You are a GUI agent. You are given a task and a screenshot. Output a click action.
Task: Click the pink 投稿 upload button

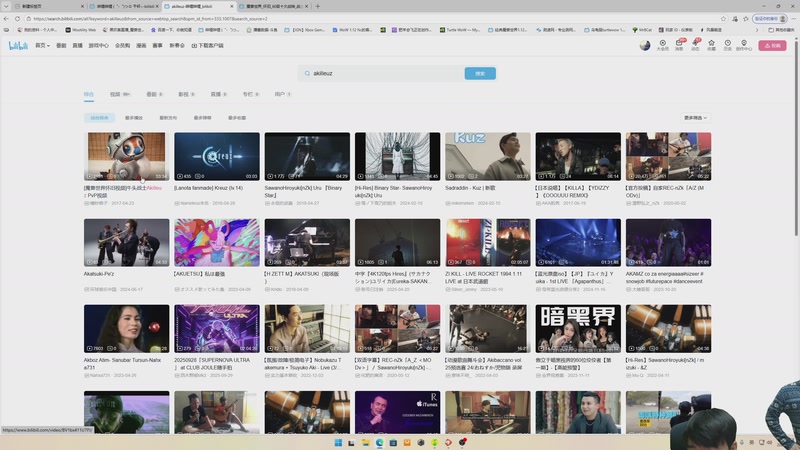click(772, 45)
